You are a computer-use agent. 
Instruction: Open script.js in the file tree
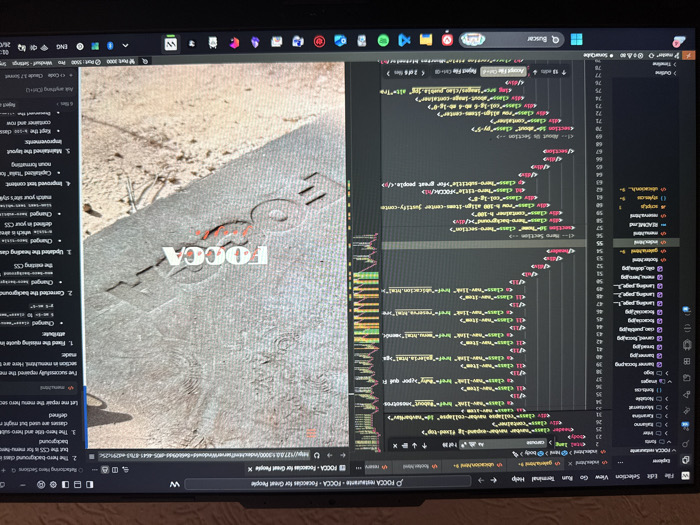(x=652, y=206)
